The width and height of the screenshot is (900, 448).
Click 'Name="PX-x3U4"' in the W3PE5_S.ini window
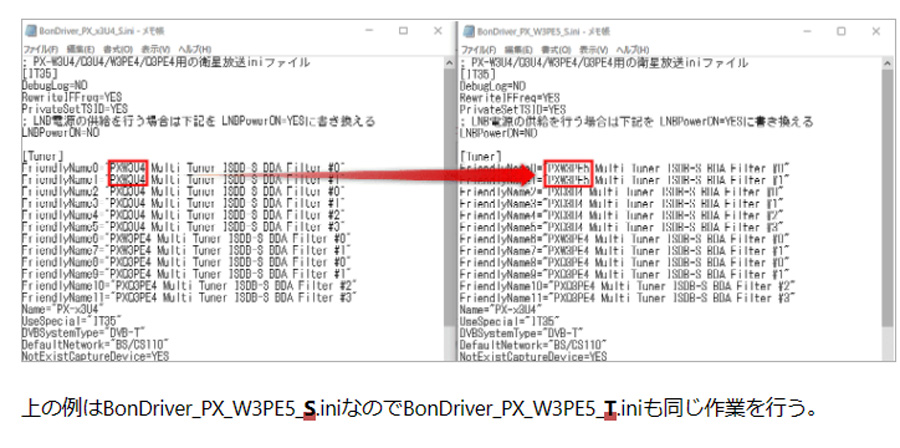point(502,310)
